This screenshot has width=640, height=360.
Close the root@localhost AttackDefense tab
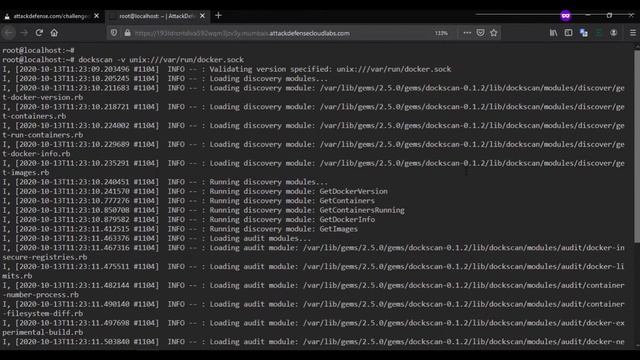[202, 16]
